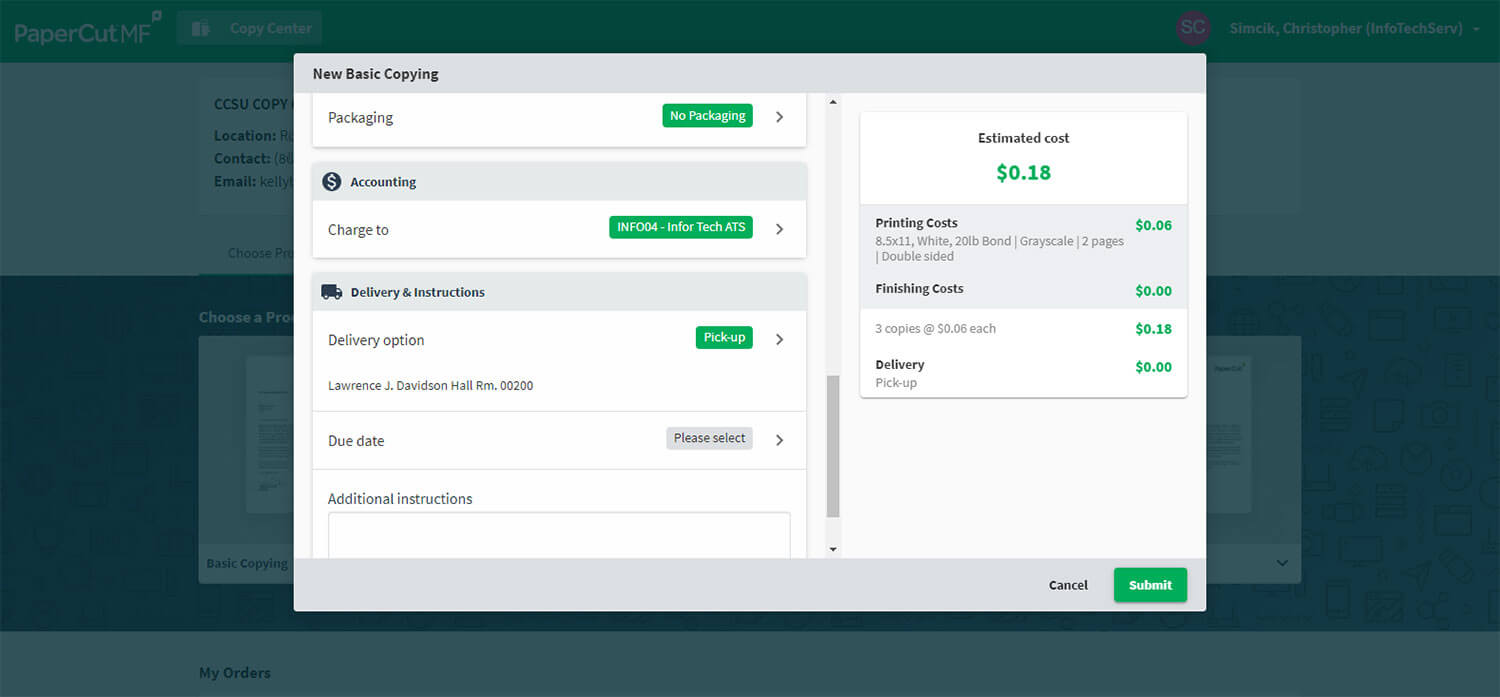1500x697 pixels.
Task: Click the Delivery option row label
Action: 376,340
